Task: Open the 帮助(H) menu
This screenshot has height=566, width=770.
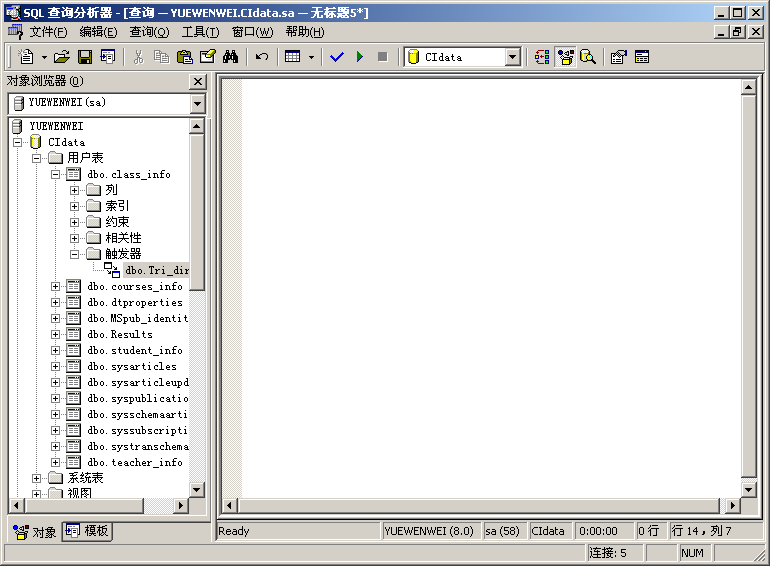Action: click(x=305, y=32)
